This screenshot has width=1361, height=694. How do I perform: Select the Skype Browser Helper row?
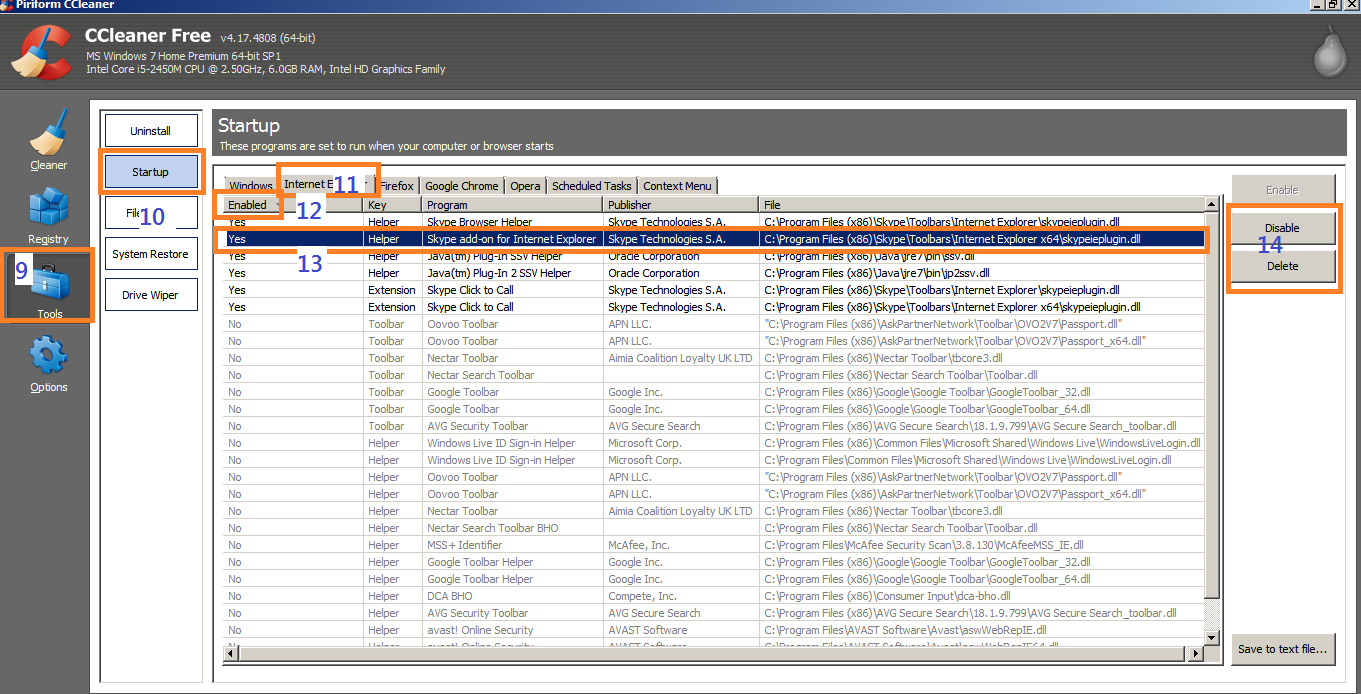click(x=713, y=222)
